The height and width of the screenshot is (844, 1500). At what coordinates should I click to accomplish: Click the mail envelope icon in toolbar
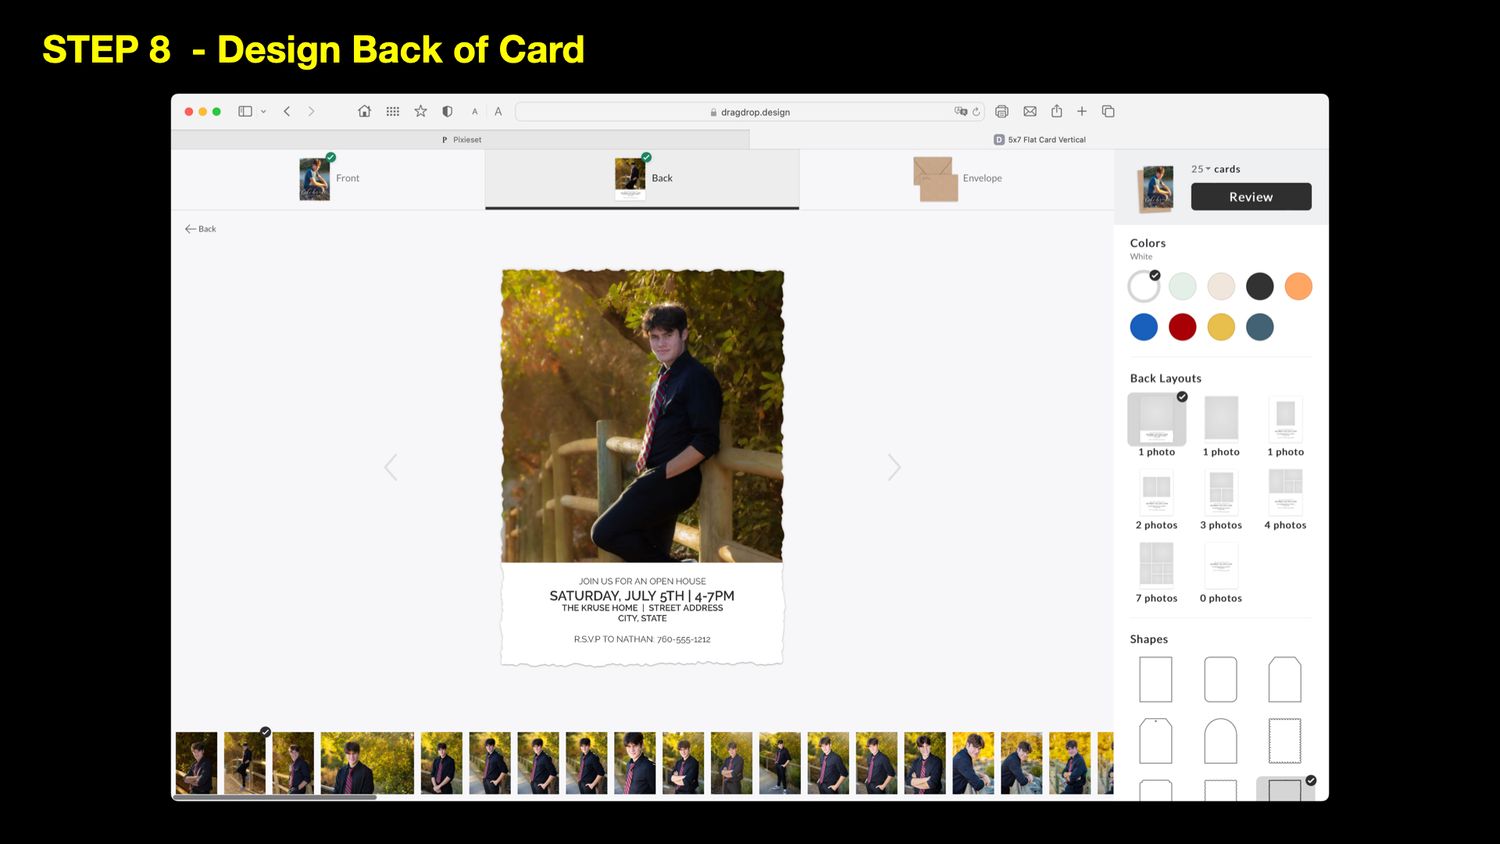click(1030, 111)
